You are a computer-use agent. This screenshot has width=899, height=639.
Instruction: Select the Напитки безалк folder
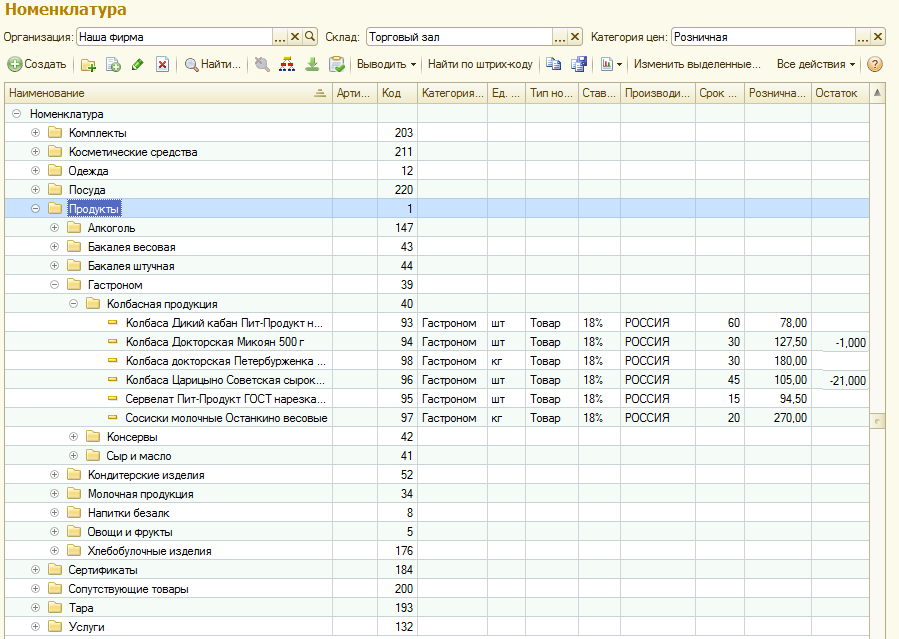pyautogui.click(x=437, y=512)
